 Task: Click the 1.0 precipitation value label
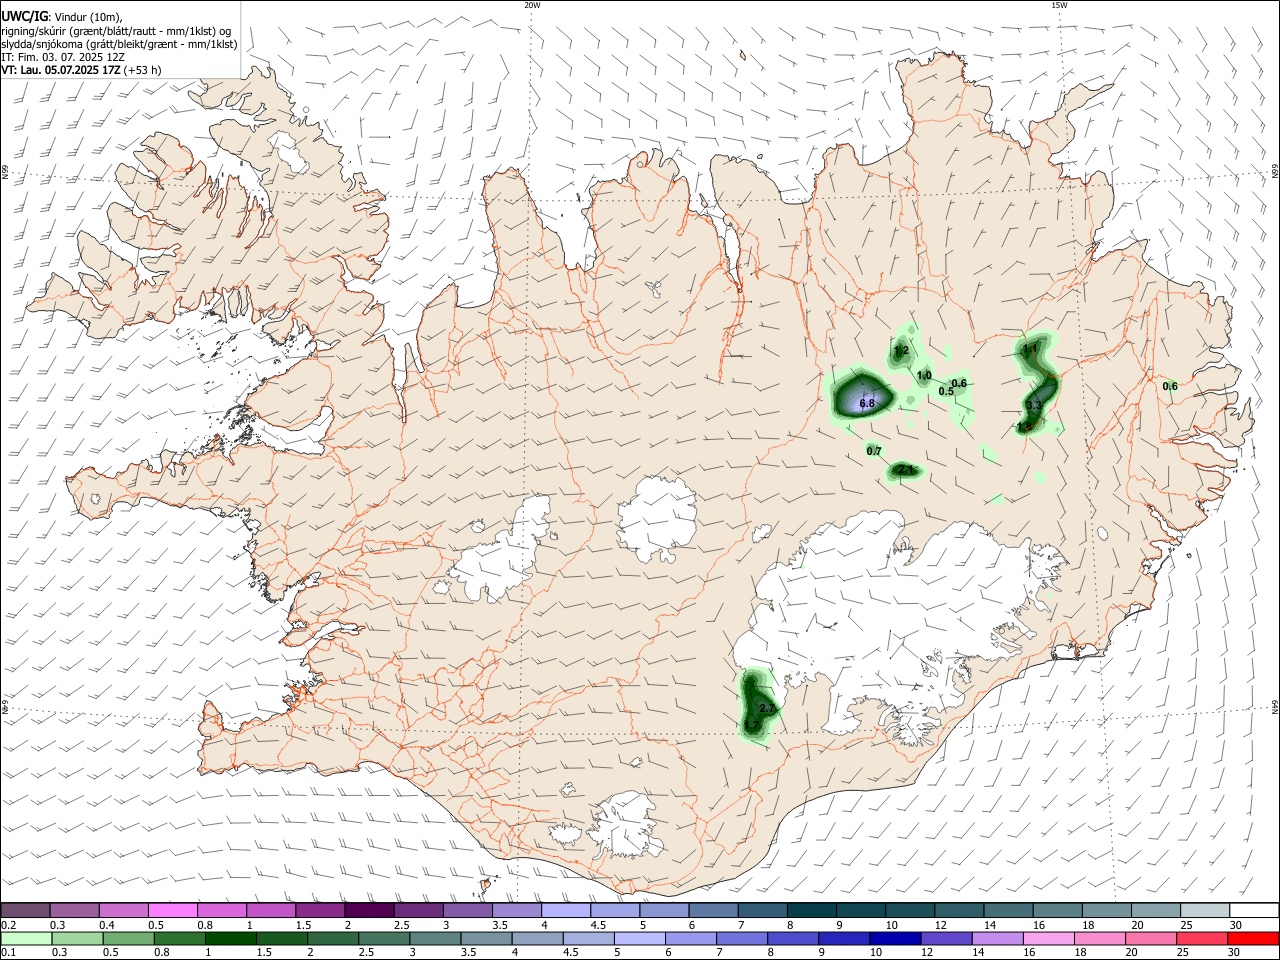point(924,376)
